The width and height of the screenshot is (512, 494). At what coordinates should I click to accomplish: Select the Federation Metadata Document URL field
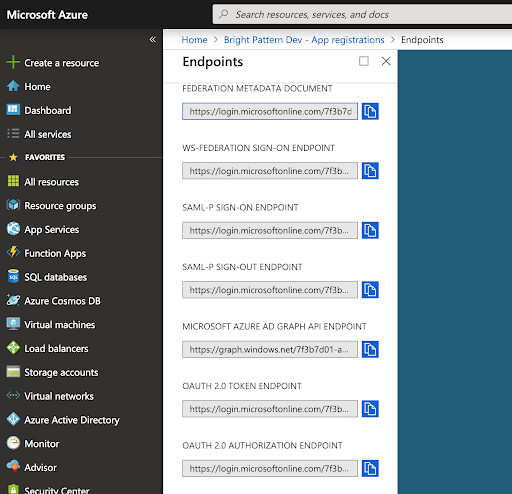pyautogui.click(x=270, y=111)
